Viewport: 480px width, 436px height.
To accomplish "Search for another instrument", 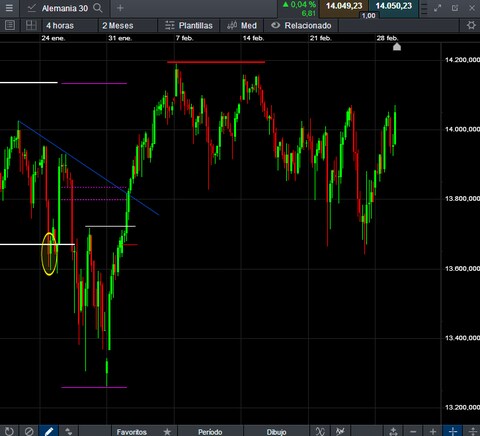I will click(98, 8).
